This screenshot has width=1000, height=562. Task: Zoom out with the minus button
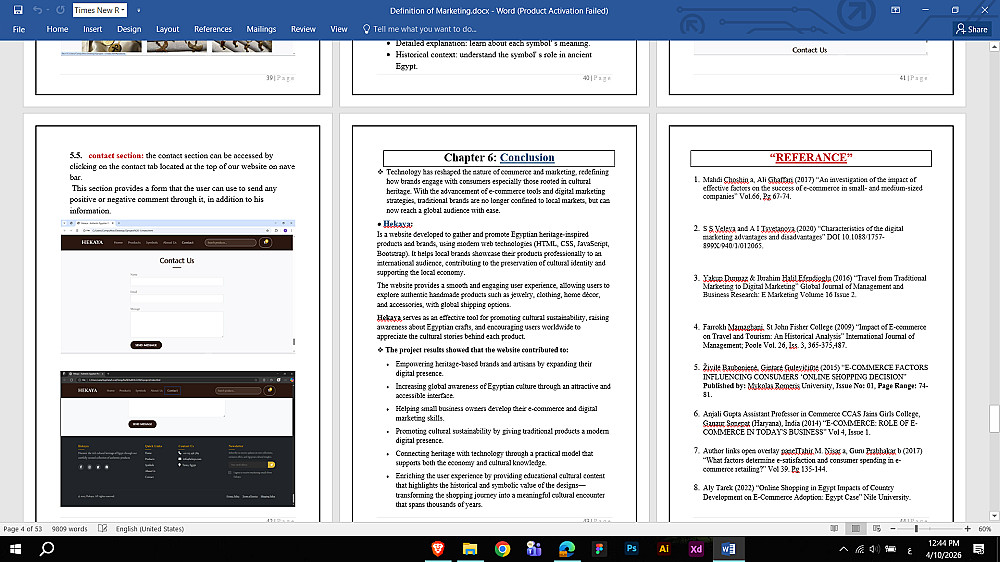click(x=893, y=529)
